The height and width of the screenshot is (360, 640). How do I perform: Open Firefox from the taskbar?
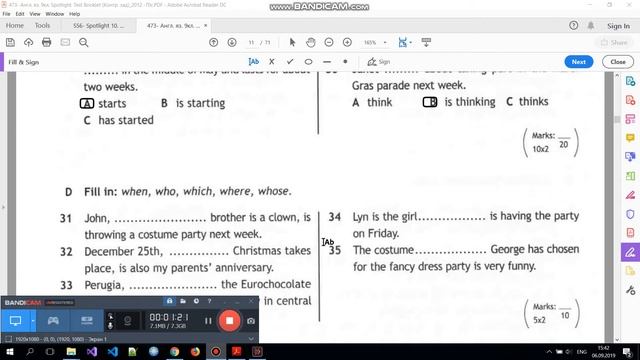[195, 351]
